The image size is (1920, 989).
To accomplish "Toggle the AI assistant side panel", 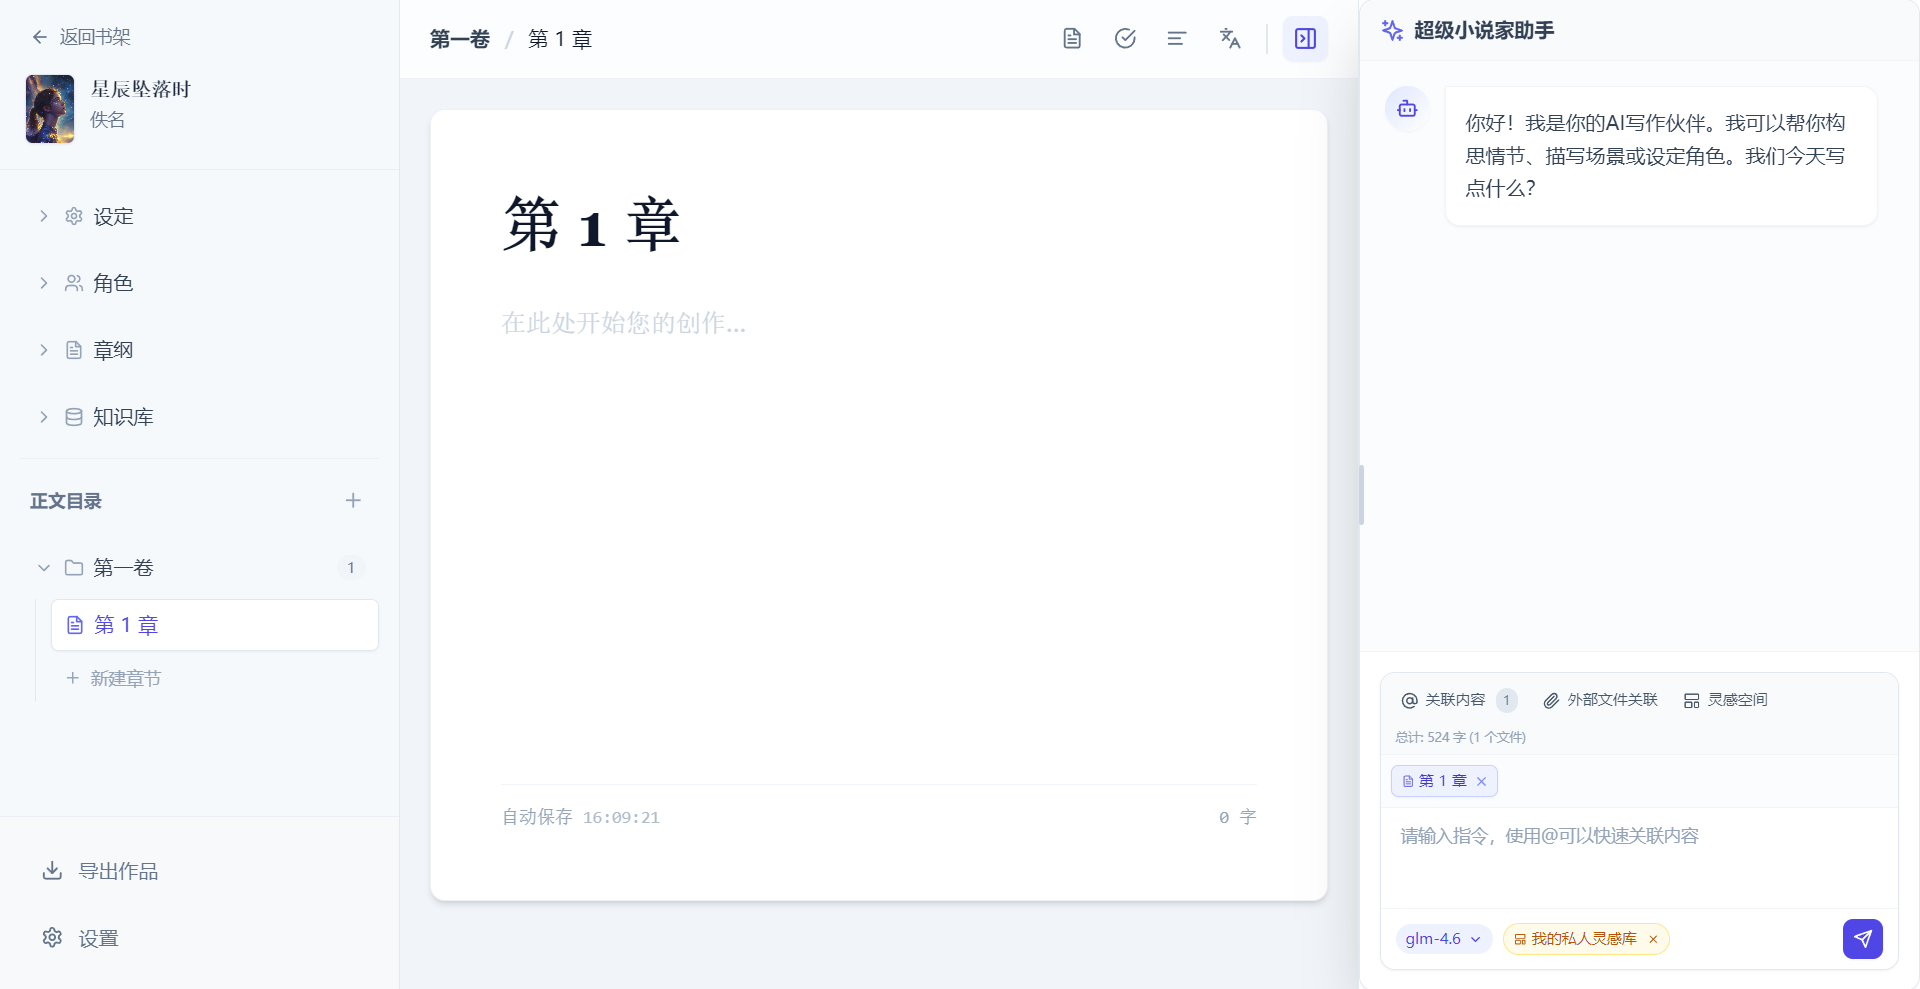I will pyautogui.click(x=1305, y=39).
